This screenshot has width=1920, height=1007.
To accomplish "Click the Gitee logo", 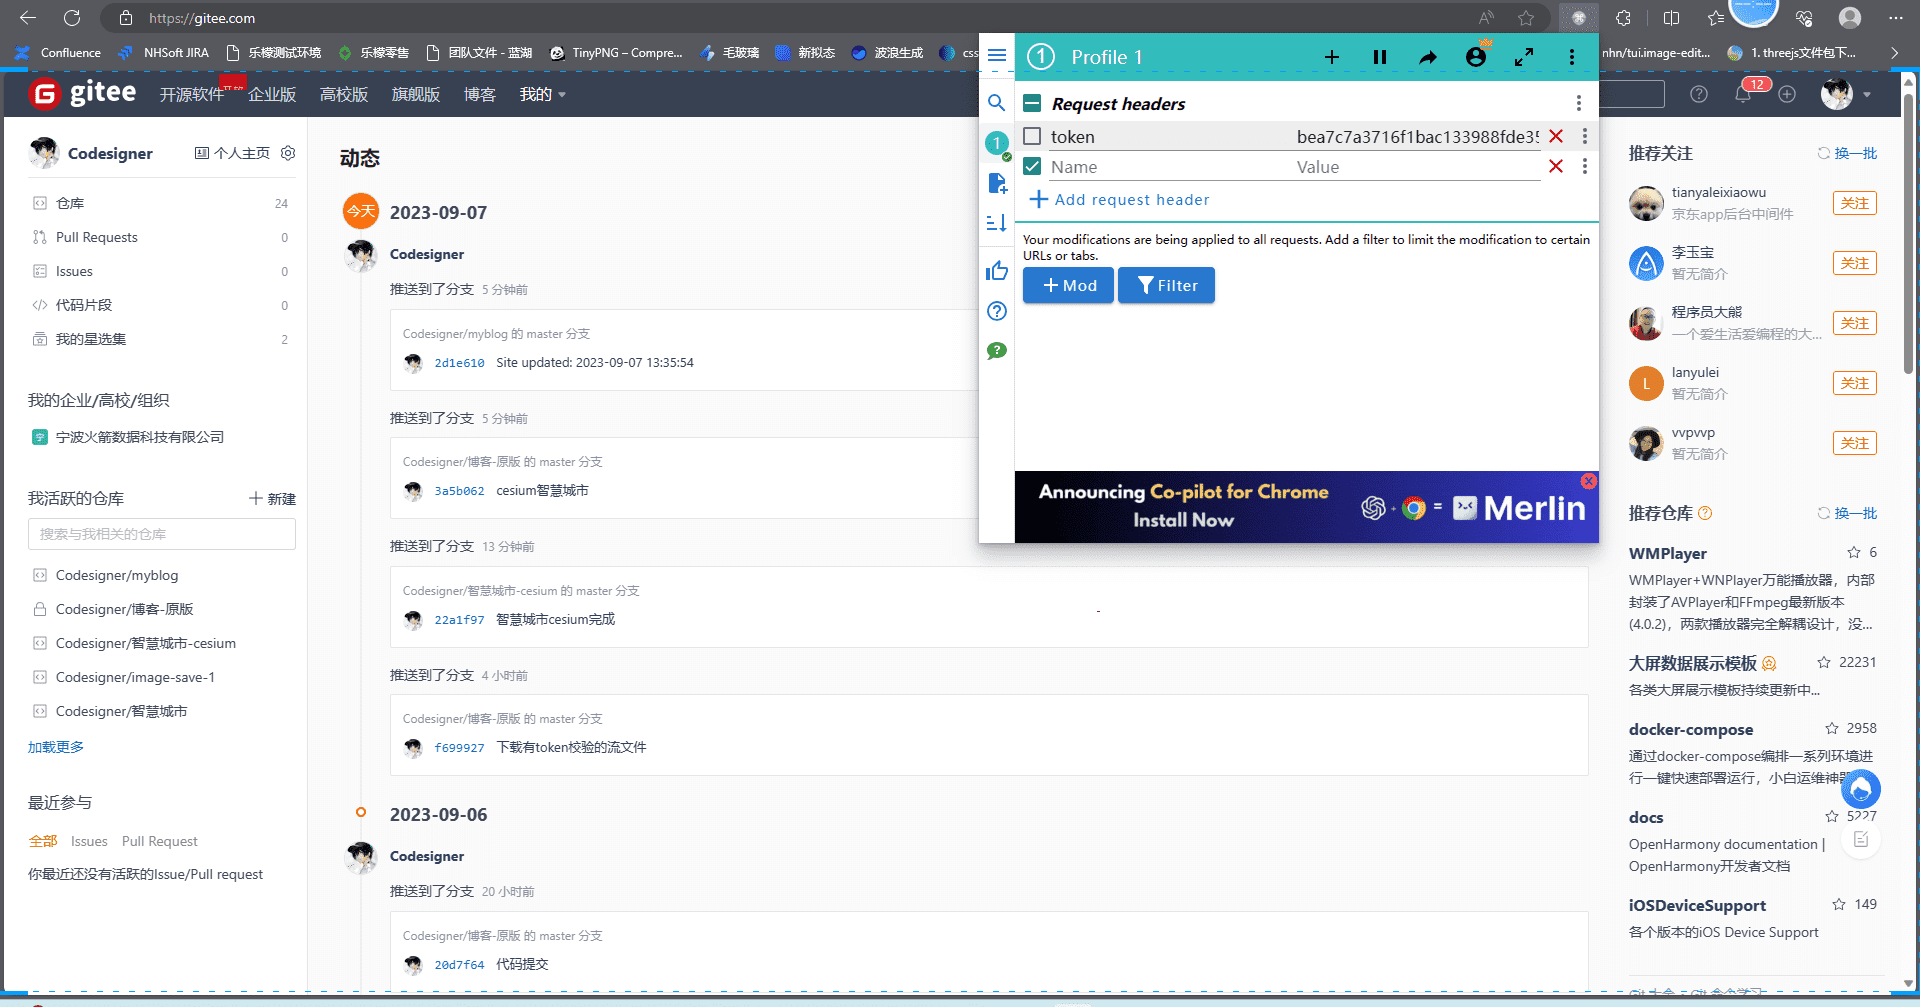I will [83, 93].
